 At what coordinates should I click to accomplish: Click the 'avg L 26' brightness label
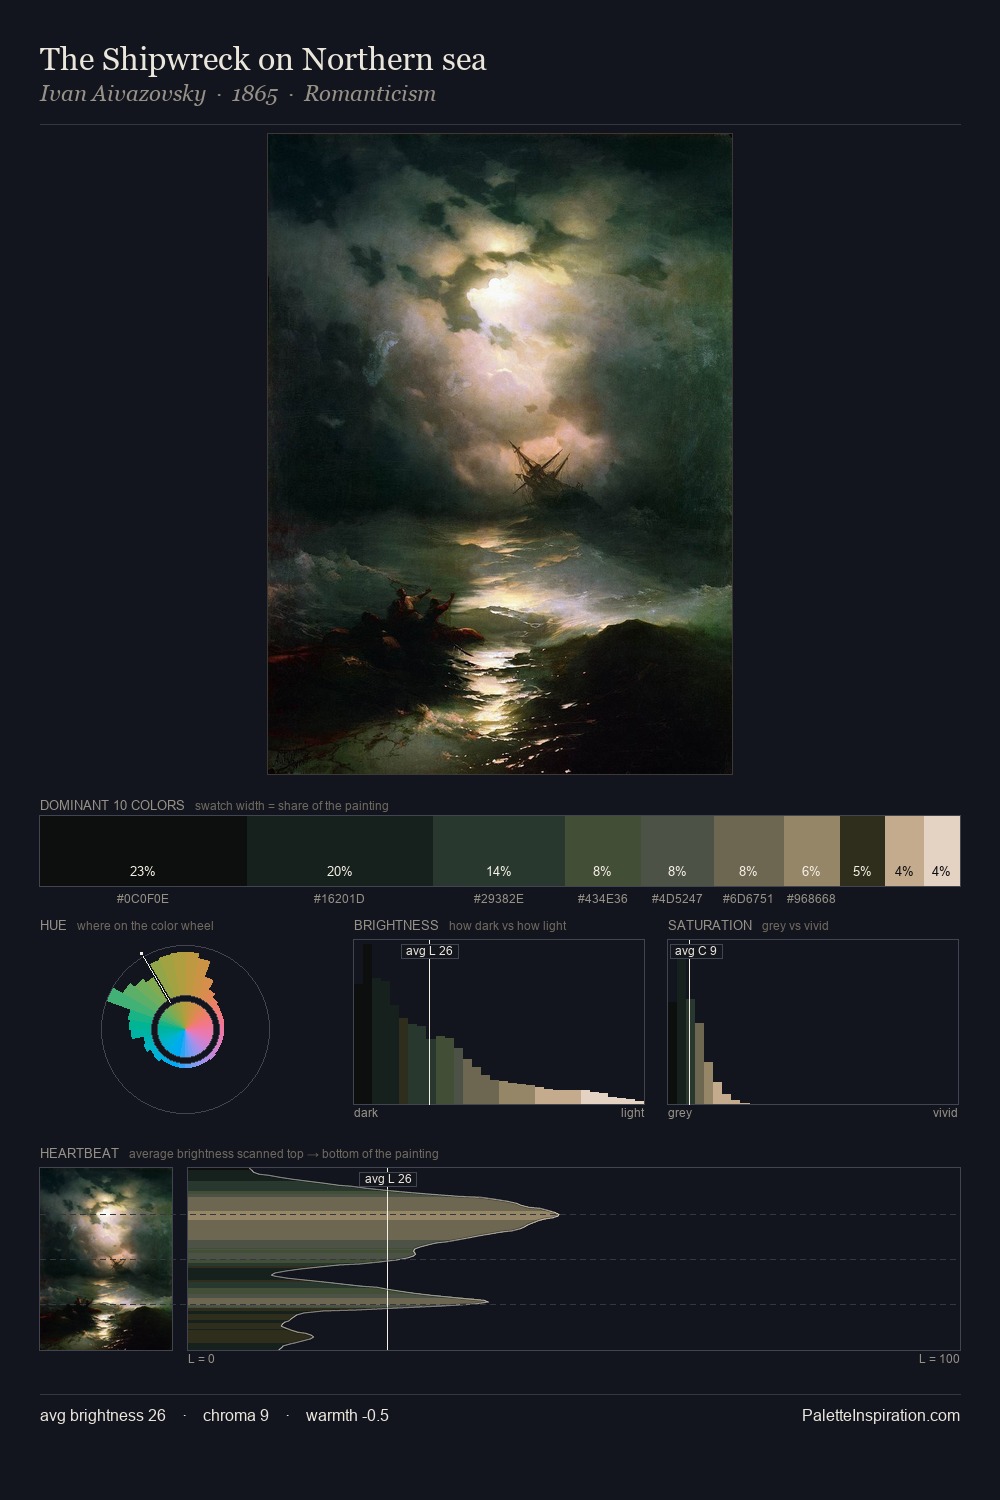pyautogui.click(x=429, y=951)
